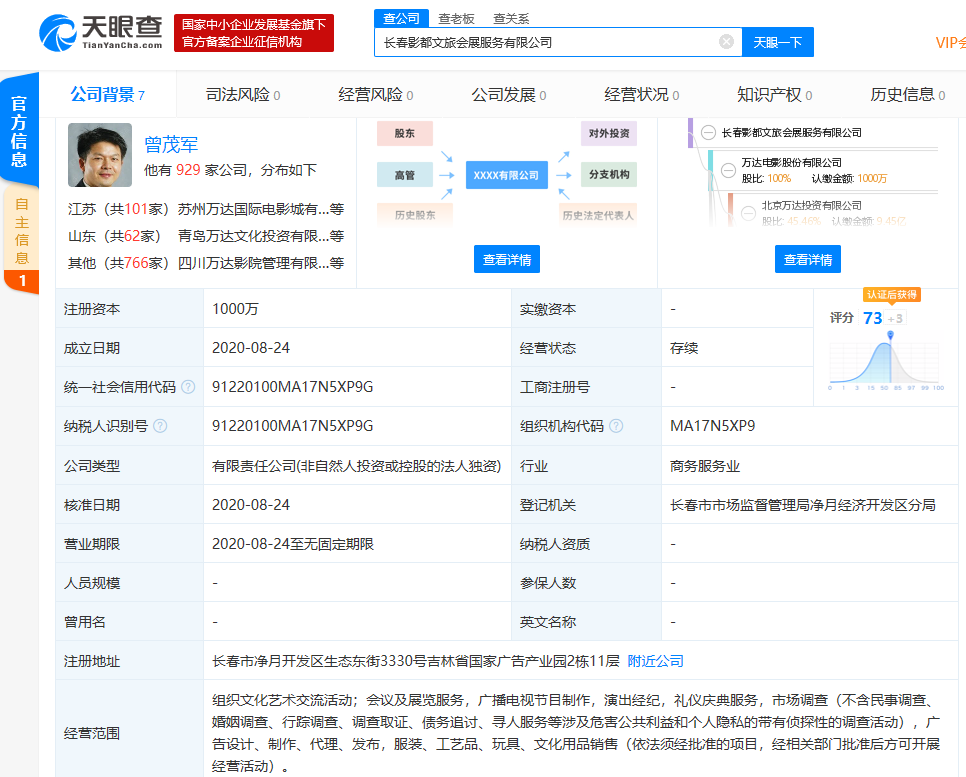Open 苏州万达国际电影城有...等 company entry
The height and width of the screenshot is (777, 966).
tap(261, 210)
